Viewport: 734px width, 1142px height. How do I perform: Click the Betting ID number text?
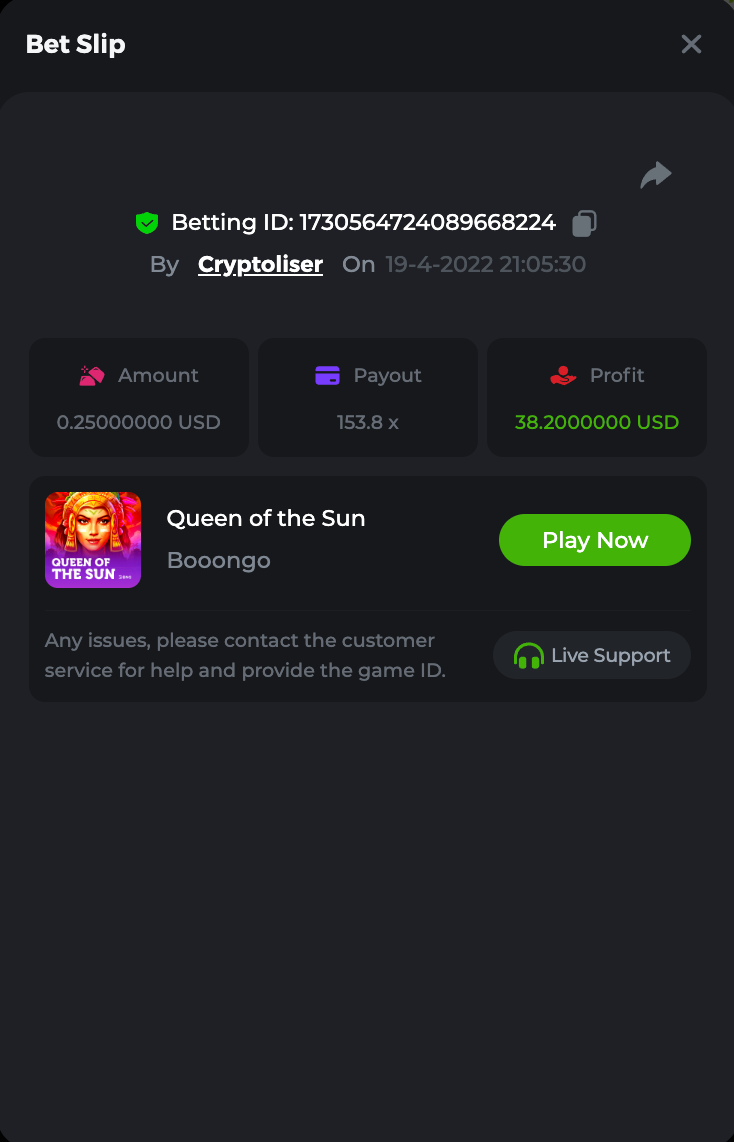tap(427, 223)
